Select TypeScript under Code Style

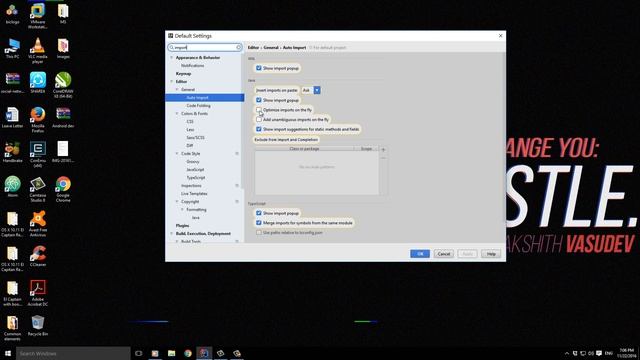point(196,178)
